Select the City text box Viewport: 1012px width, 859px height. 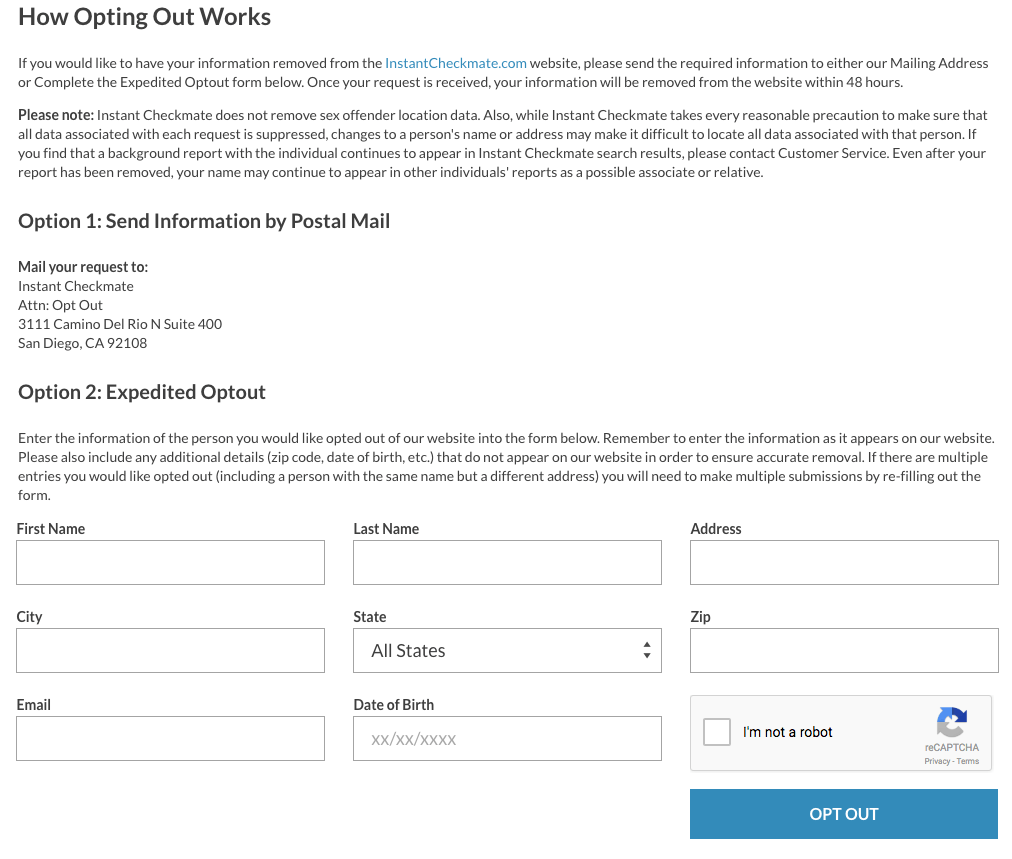tap(170, 651)
